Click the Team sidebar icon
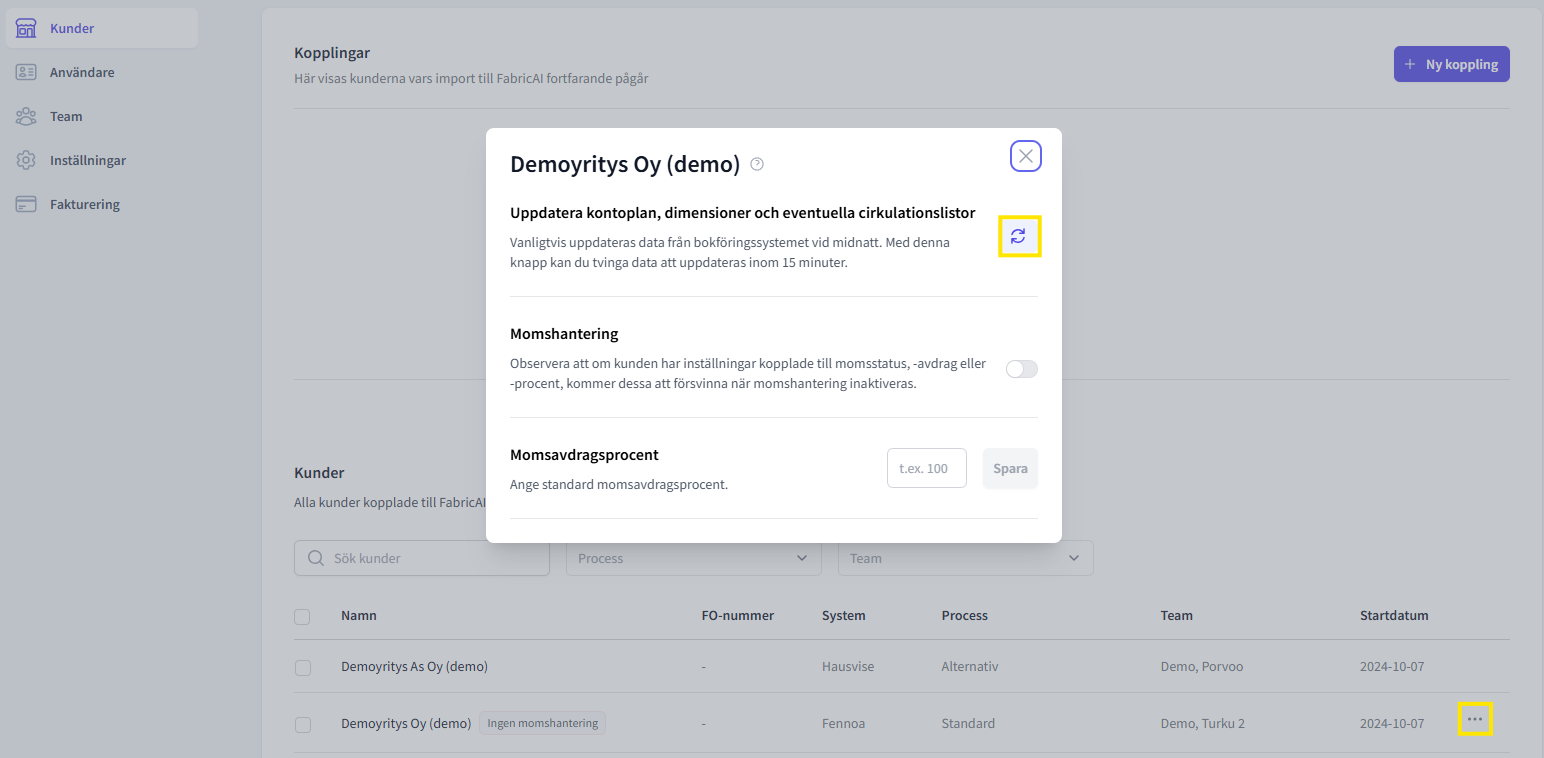Image resolution: width=1544 pixels, height=758 pixels. click(x=26, y=116)
